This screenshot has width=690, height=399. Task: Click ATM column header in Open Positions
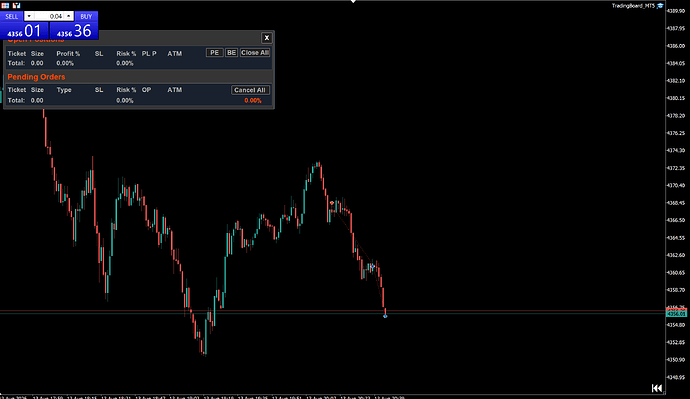point(175,54)
